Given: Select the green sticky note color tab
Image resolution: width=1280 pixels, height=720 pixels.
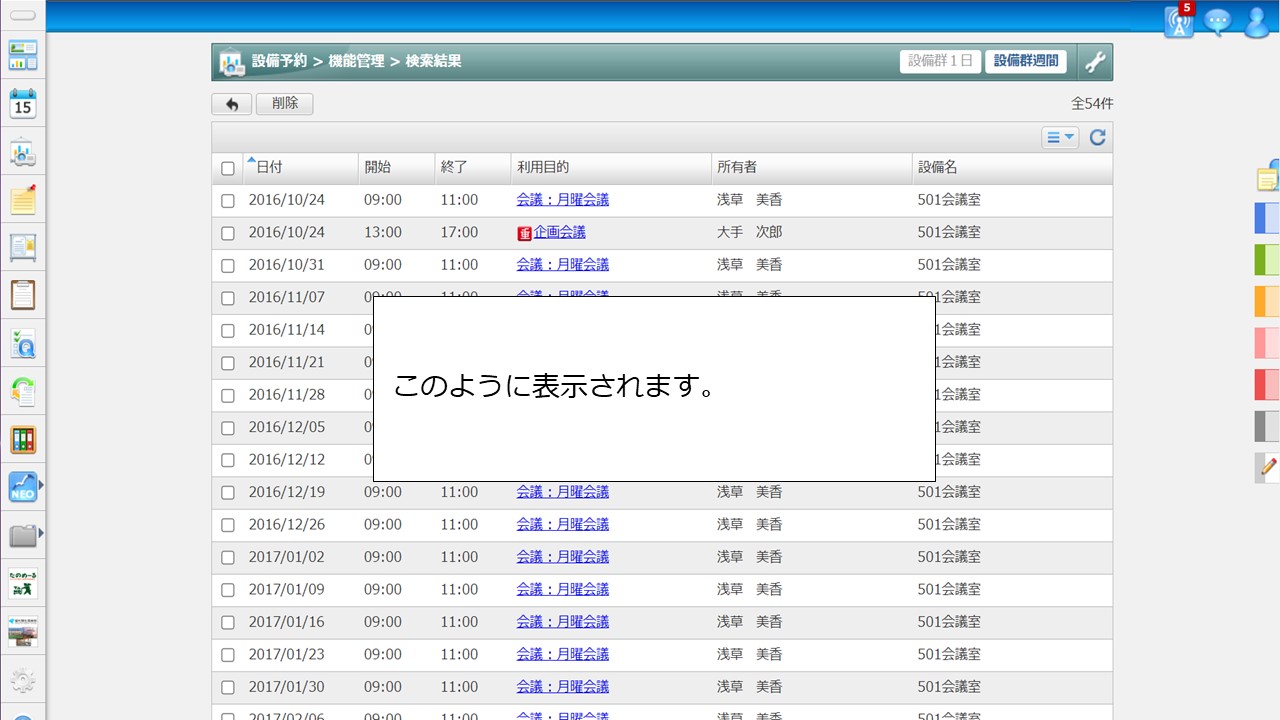Looking at the screenshot, I should tap(1266, 259).
